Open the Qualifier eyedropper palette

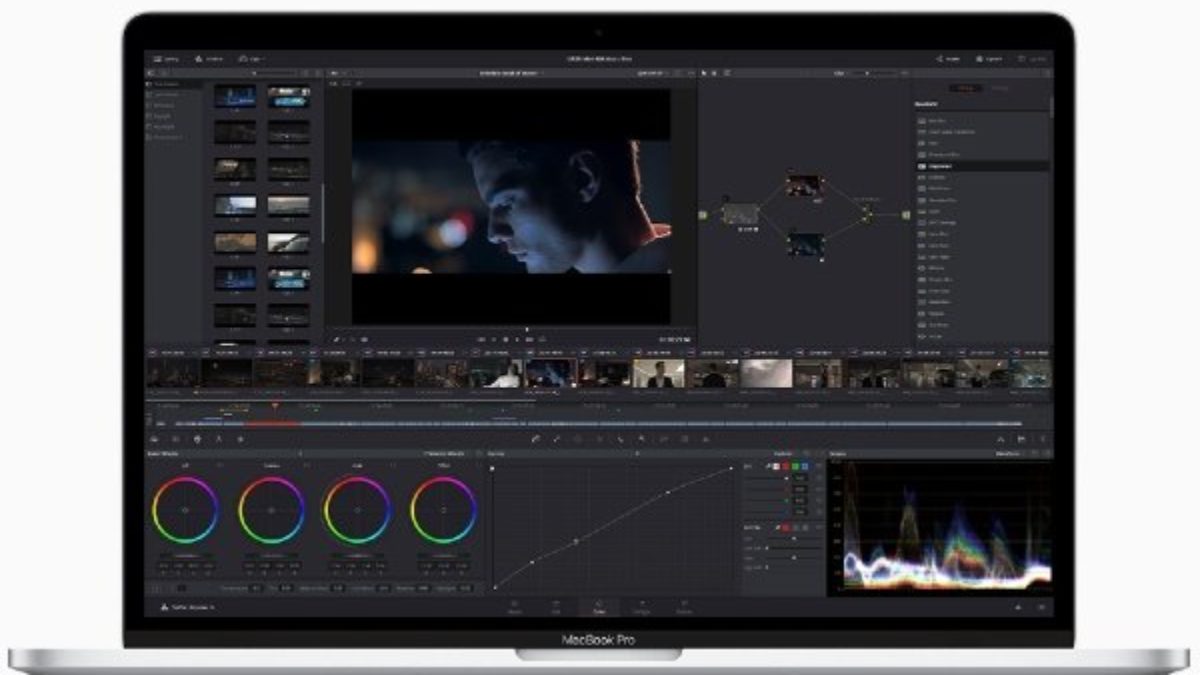coord(557,439)
